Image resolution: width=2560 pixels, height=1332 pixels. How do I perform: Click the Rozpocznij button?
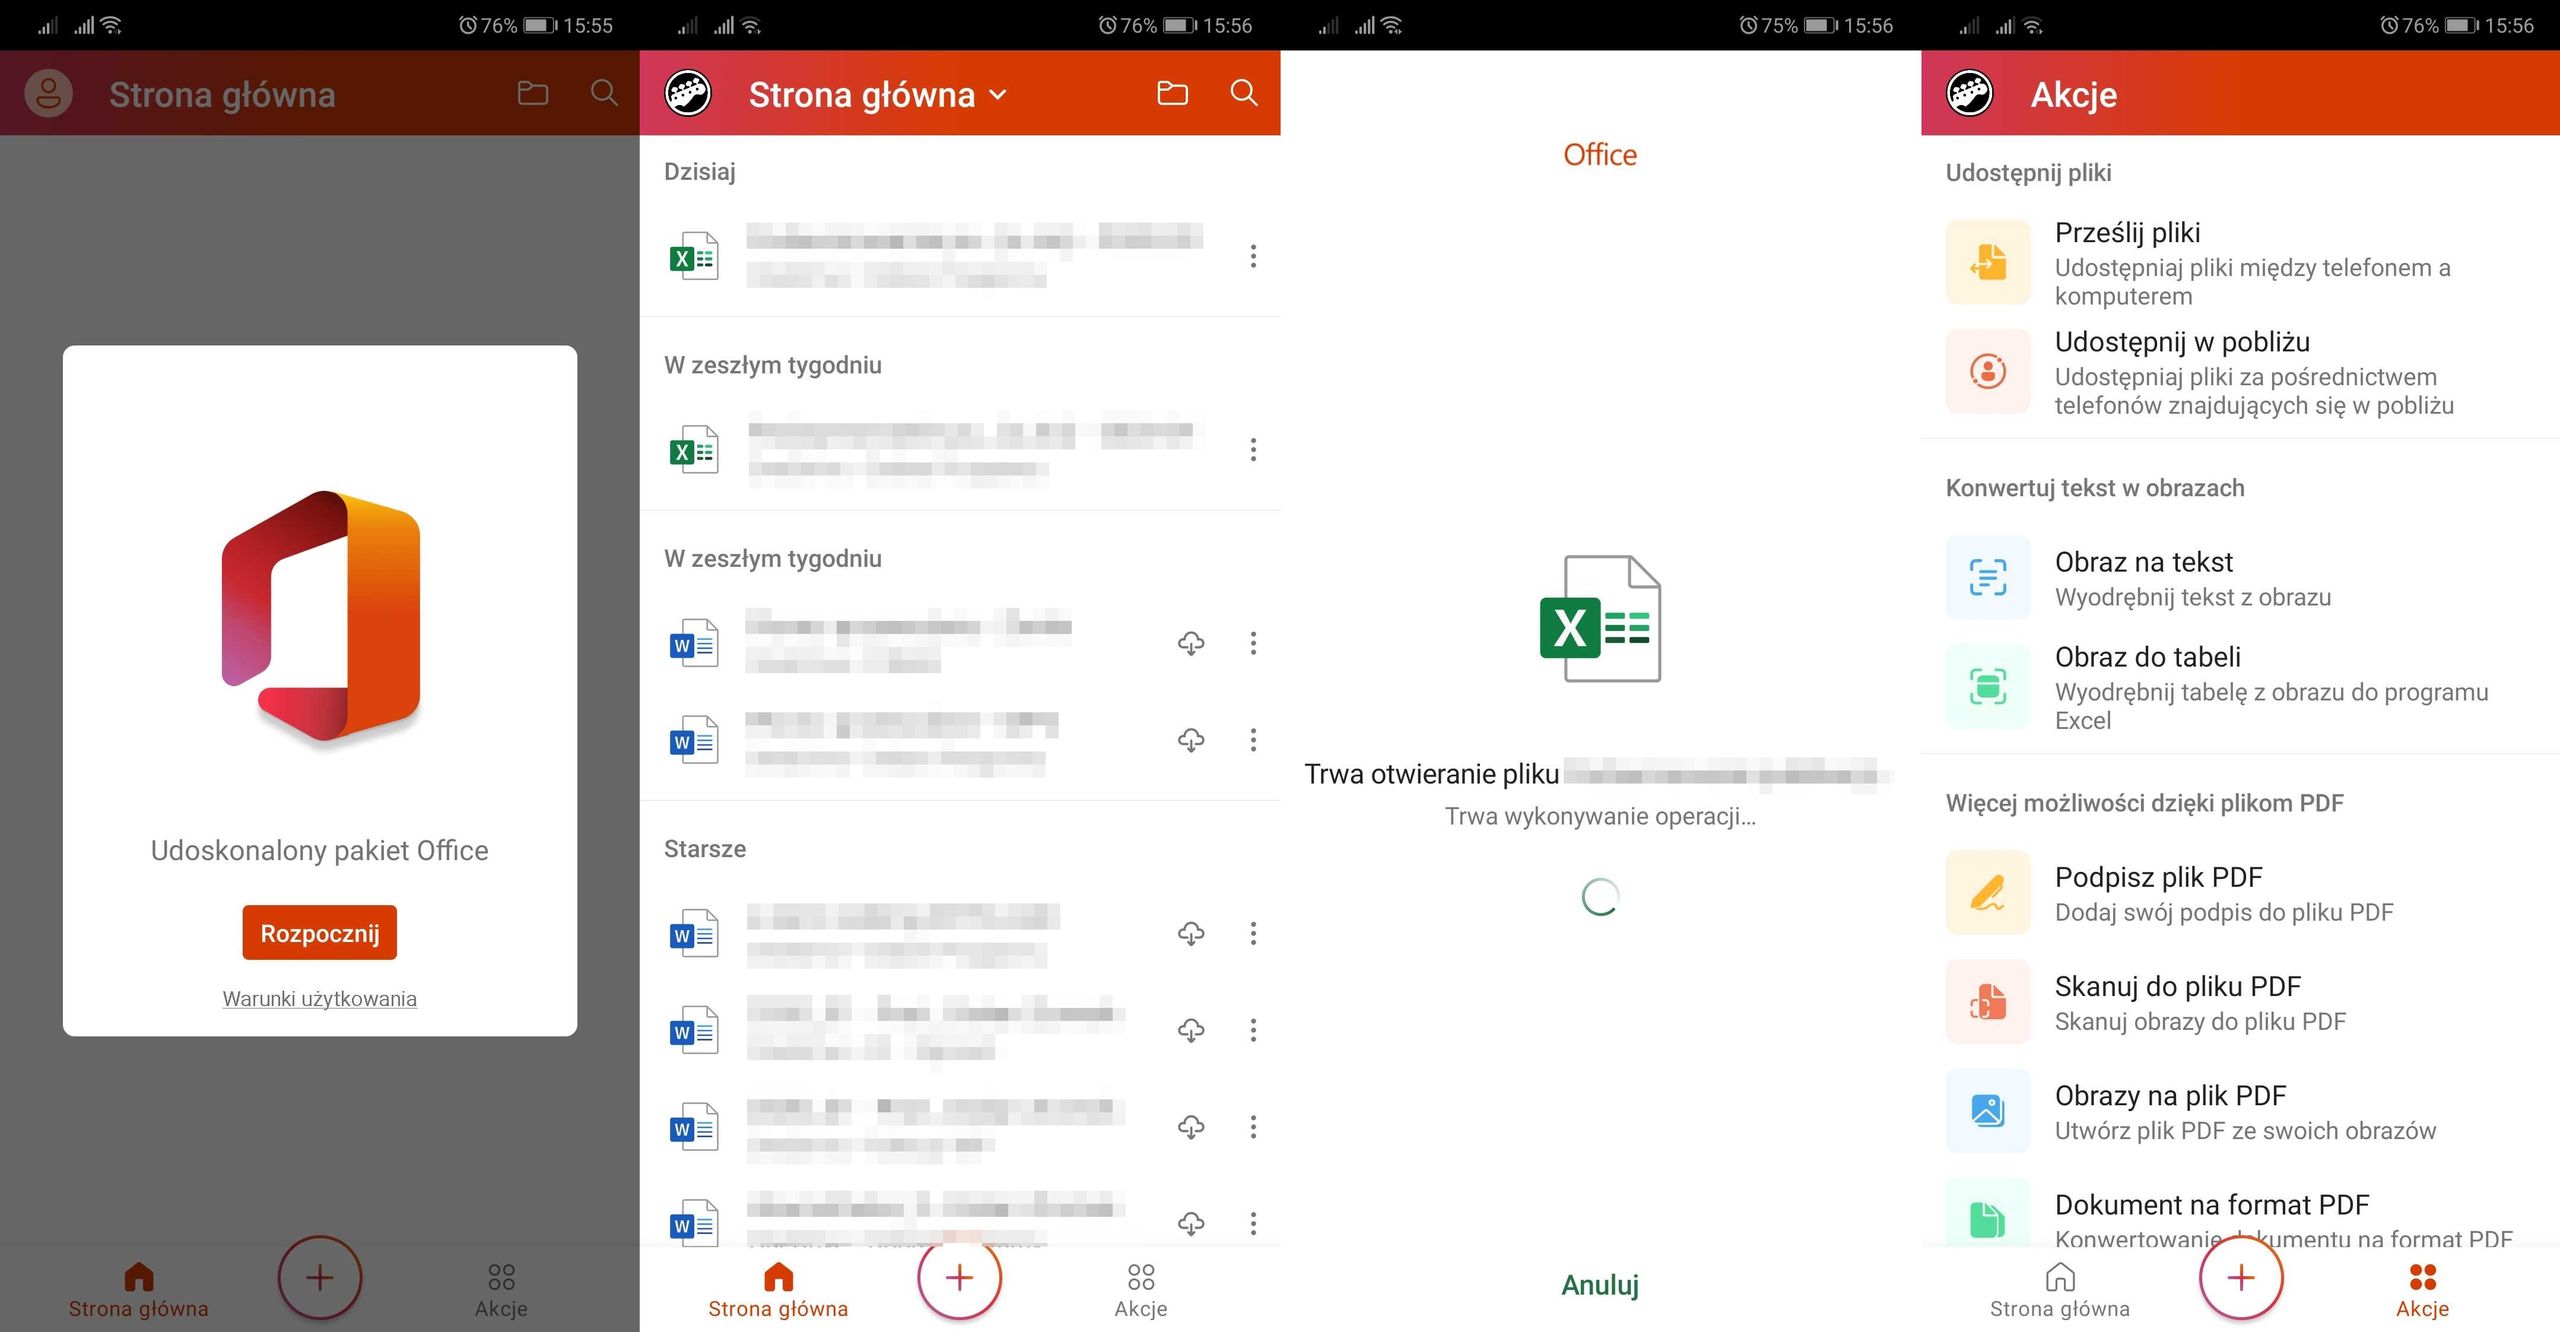pyautogui.click(x=318, y=931)
